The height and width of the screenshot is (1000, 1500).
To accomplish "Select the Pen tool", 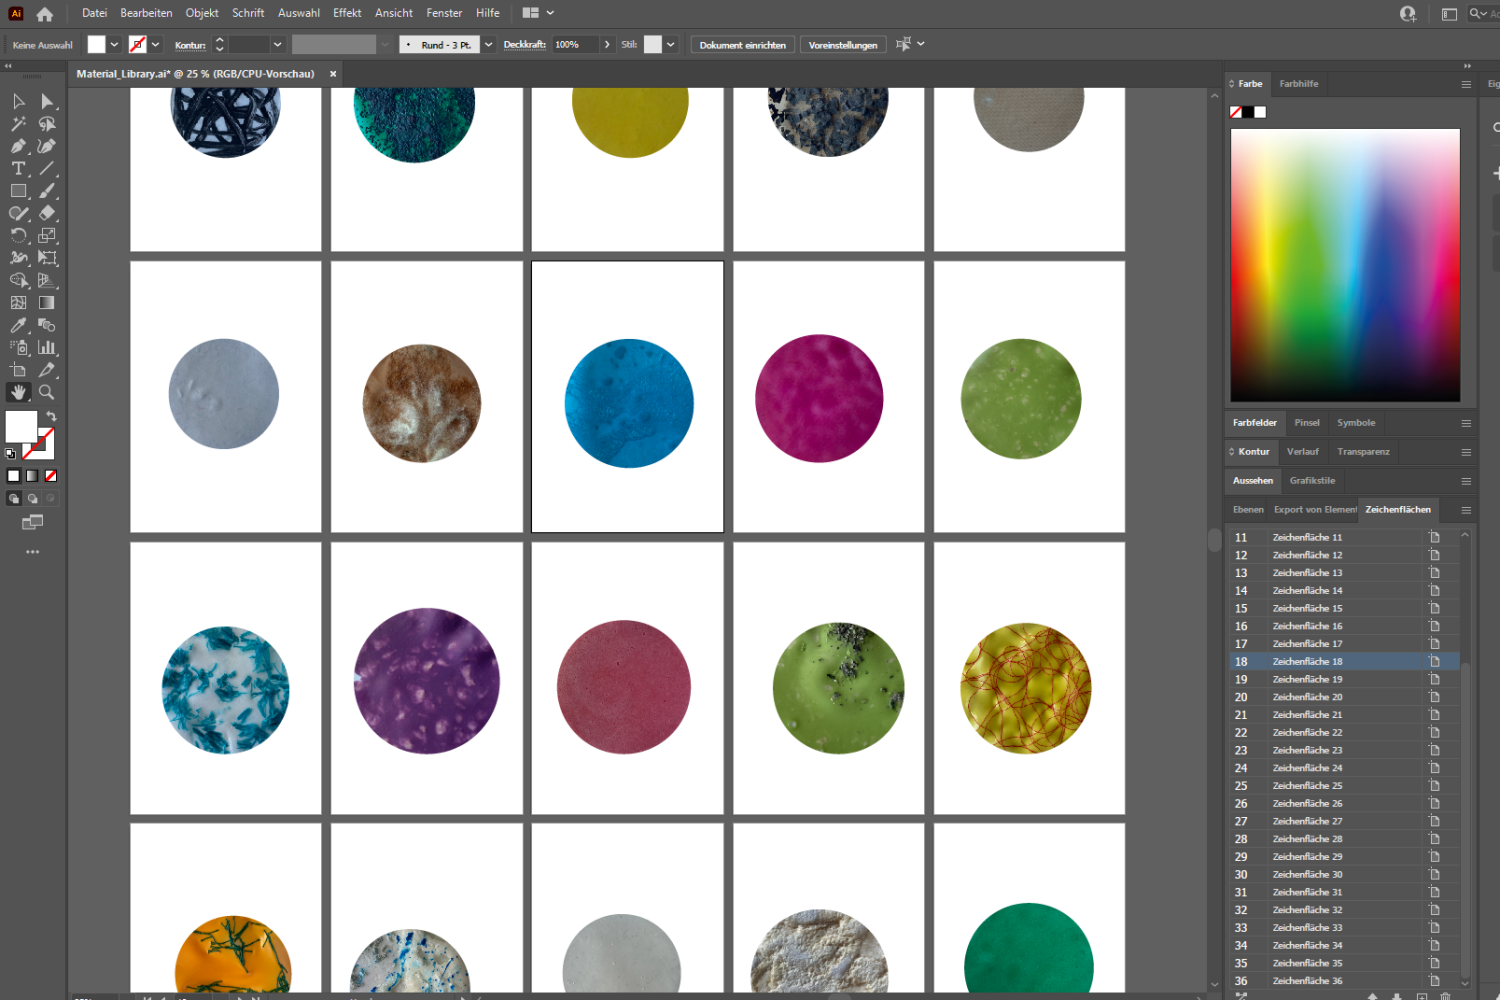I will point(18,146).
